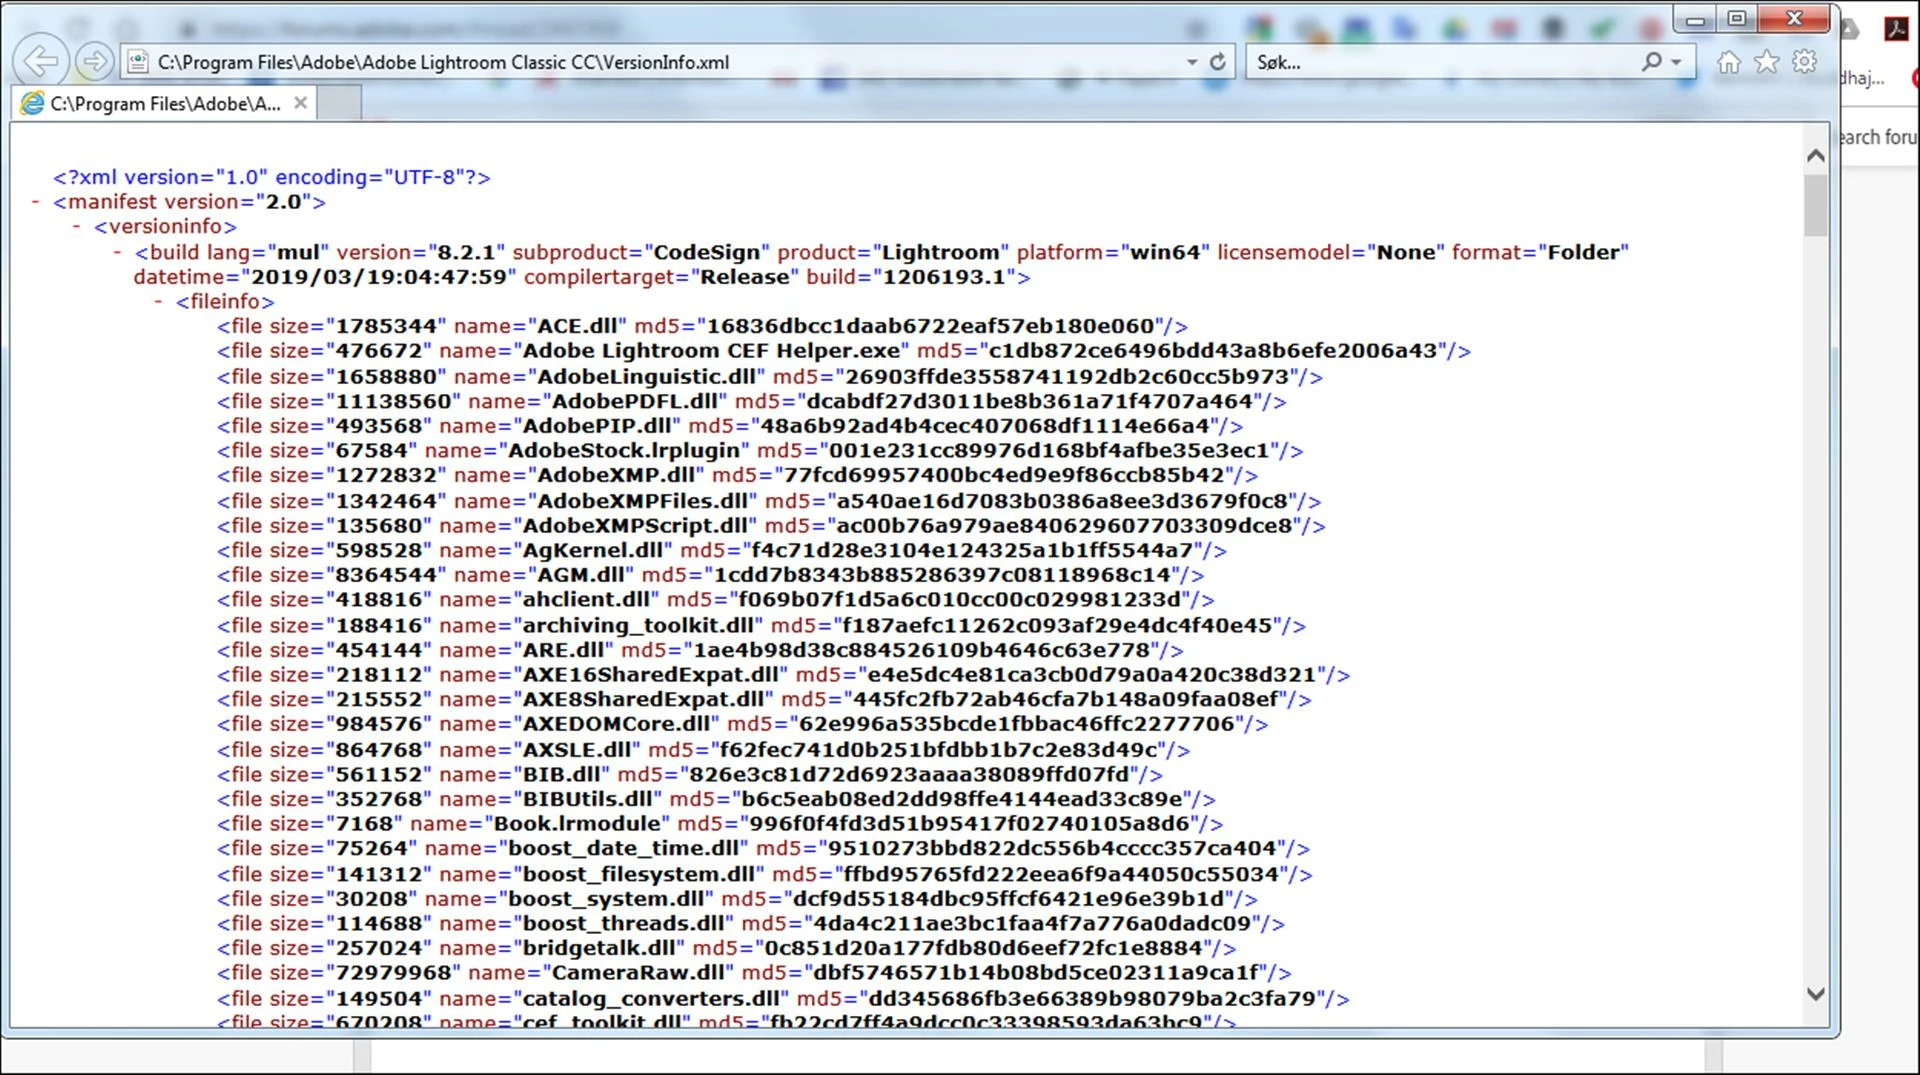
Task: Click the AdobeXMP.dll entry
Action: click(x=738, y=475)
